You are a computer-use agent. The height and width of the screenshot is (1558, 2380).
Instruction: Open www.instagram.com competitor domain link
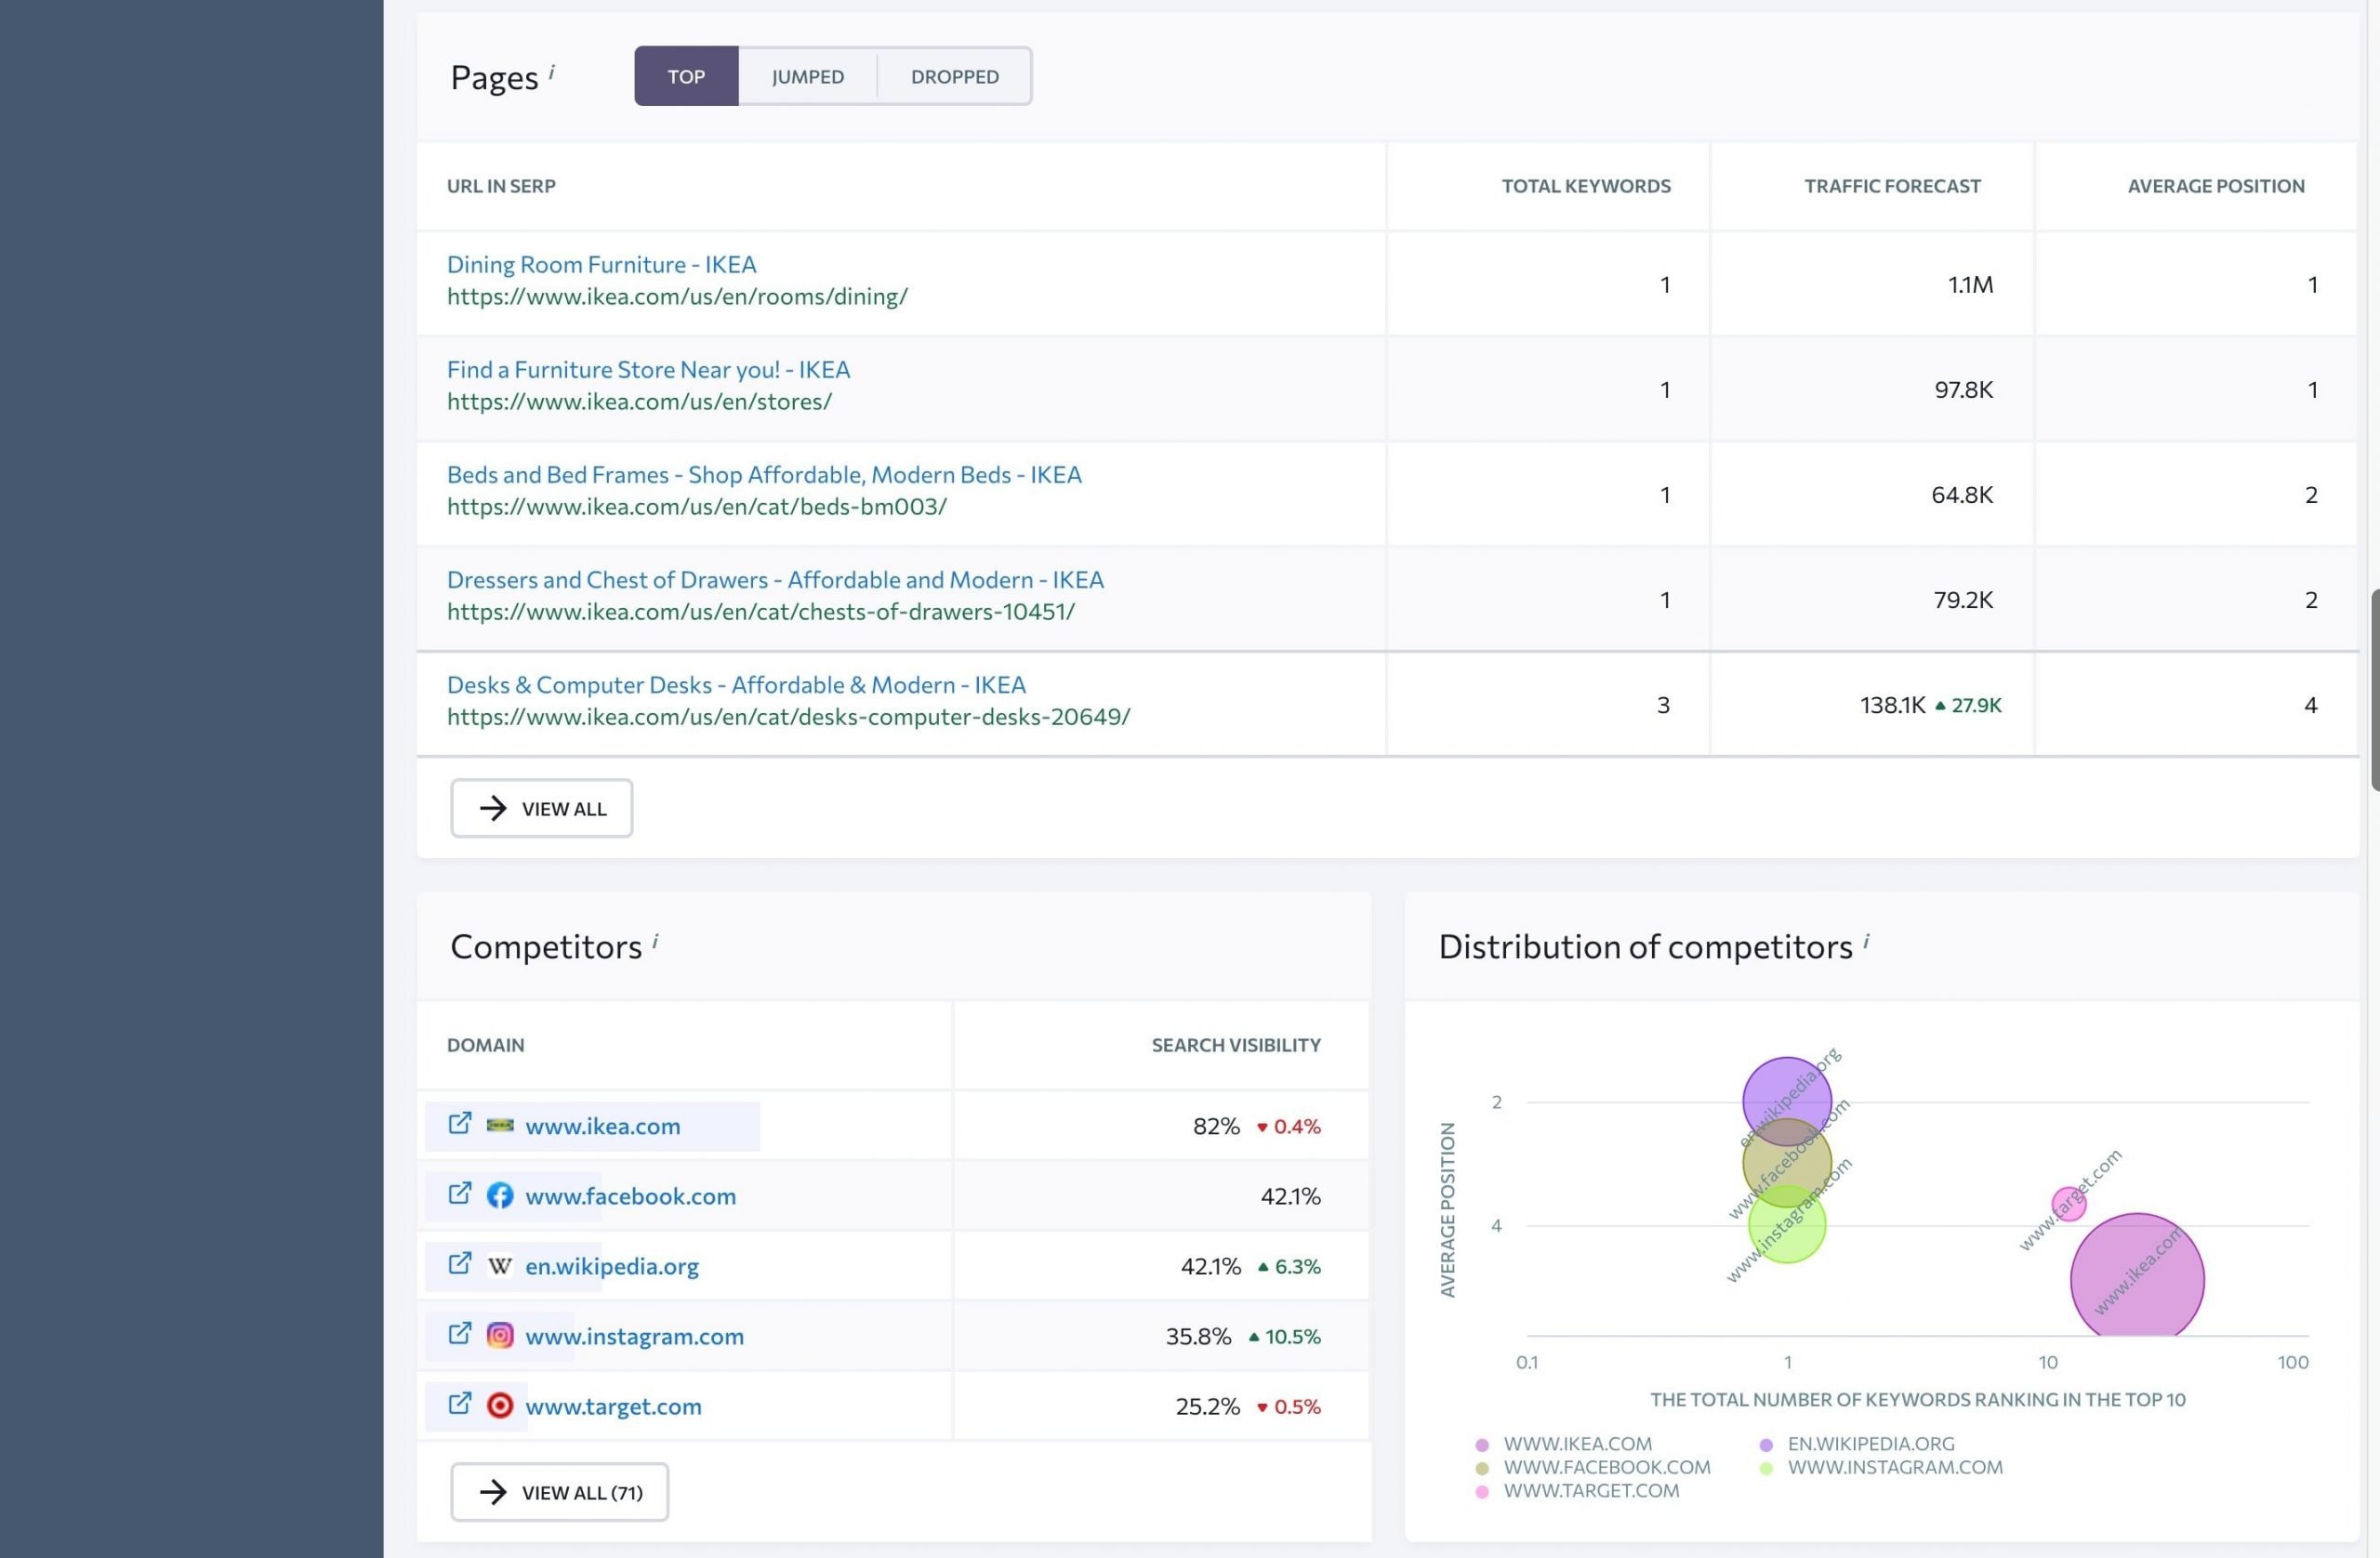point(634,1336)
